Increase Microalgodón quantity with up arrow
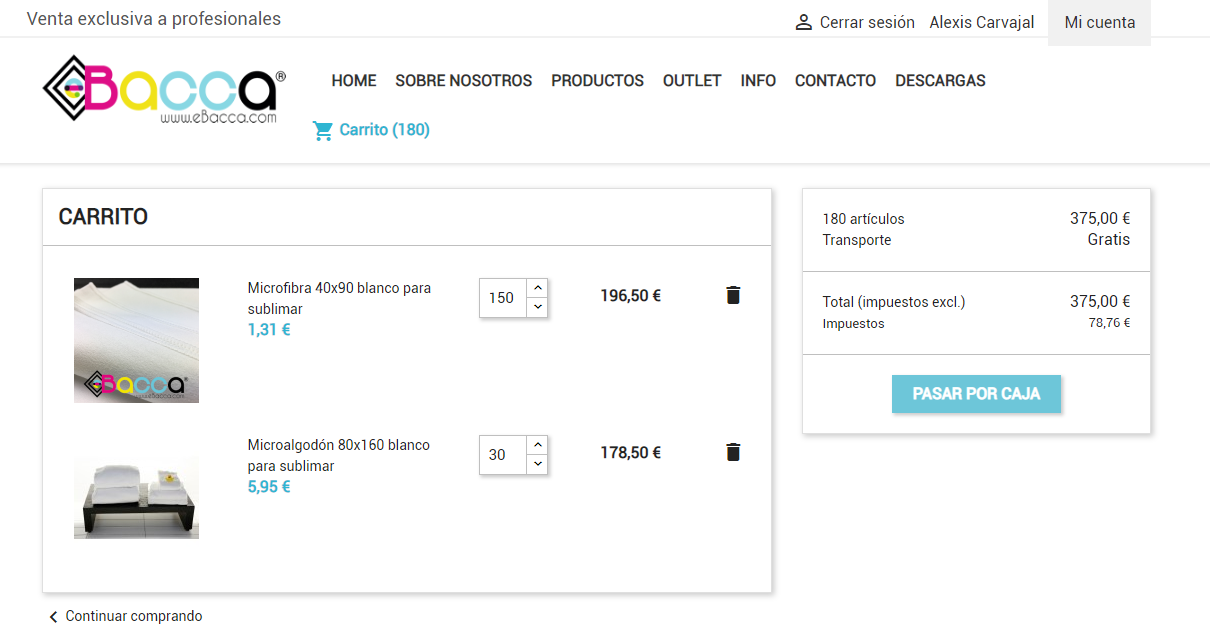The height and width of the screenshot is (630, 1210). click(x=538, y=444)
